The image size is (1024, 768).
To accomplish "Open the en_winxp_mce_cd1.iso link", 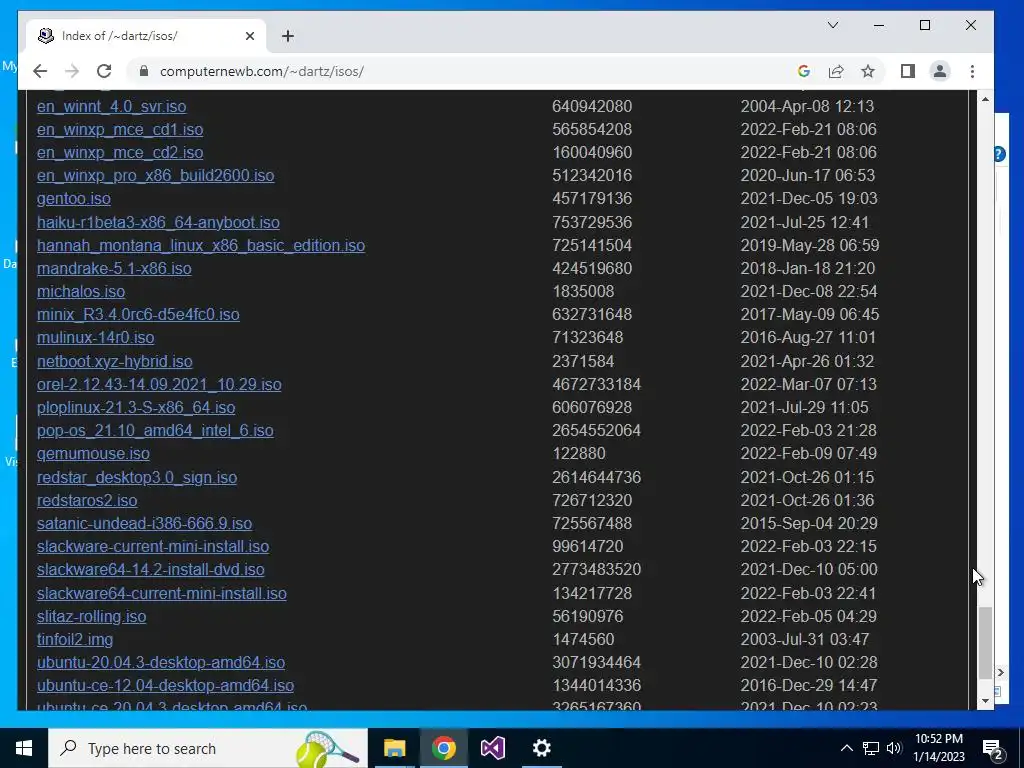I will 120,129.
